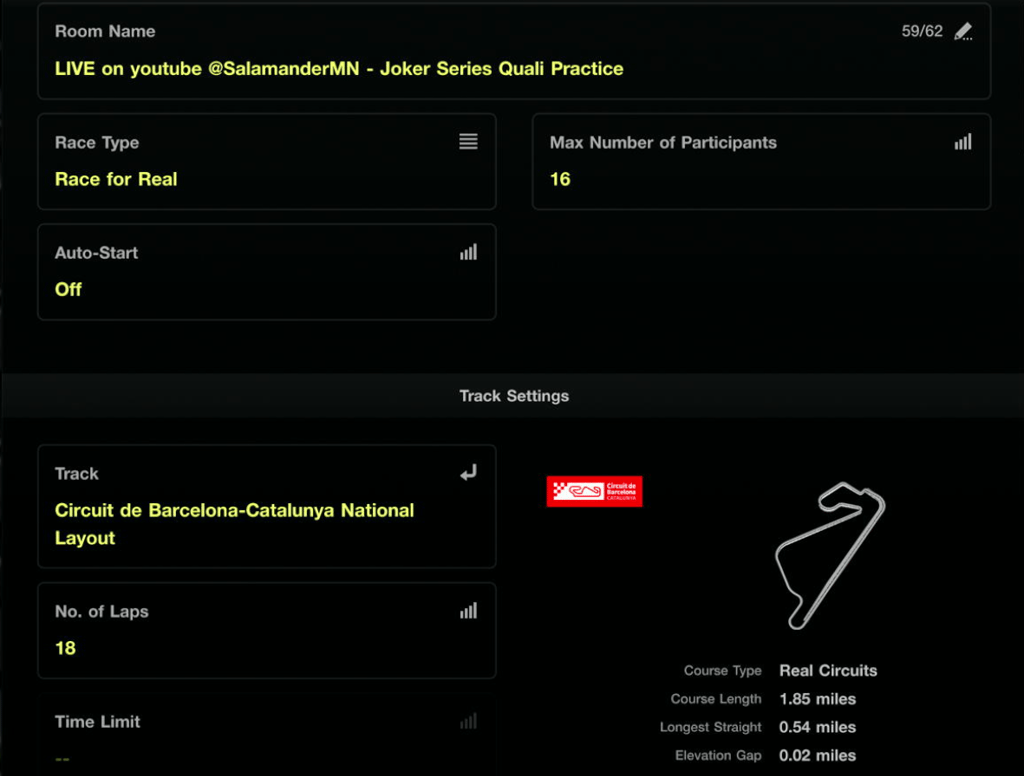Click the '0.02 miles' elevation gap value
The height and width of the screenshot is (776, 1024).
818,756
